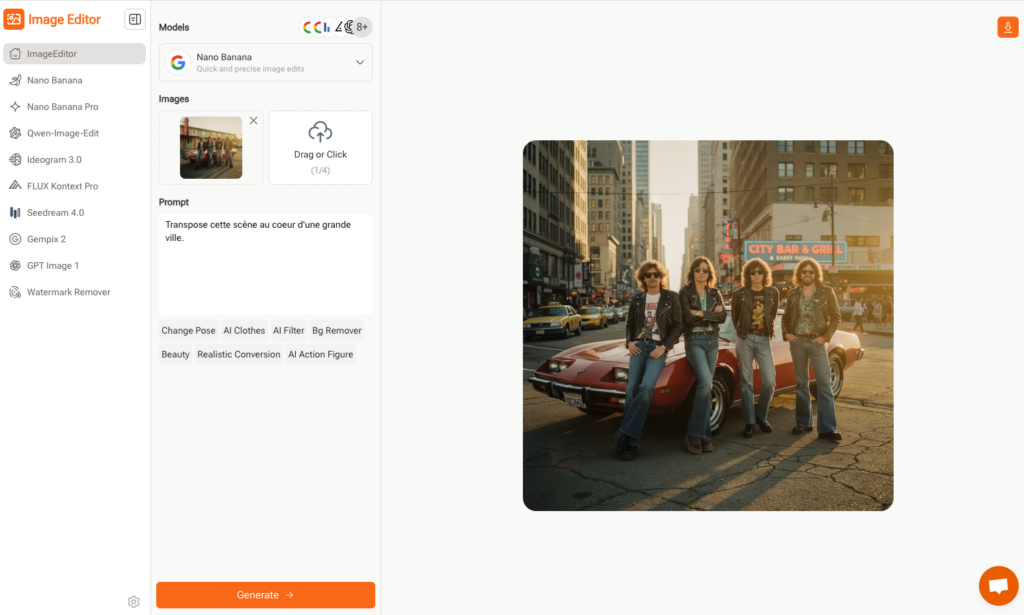Apply the Bg Remover preset
1024x615 pixels.
coord(336,331)
